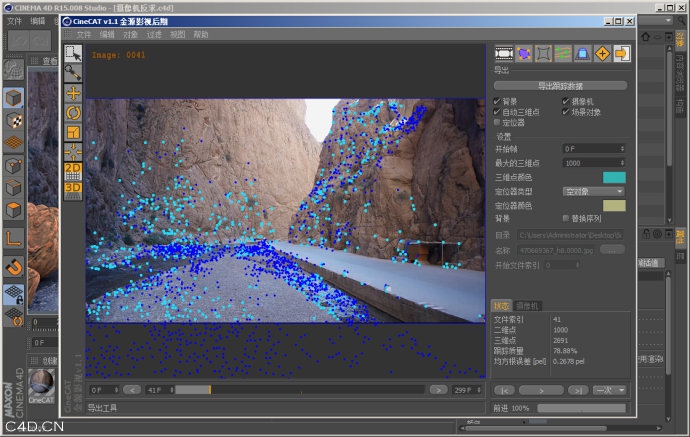Select the polygons mode cube icon in Cinema 4D
This screenshot has width=690, height=437.
point(14,210)
